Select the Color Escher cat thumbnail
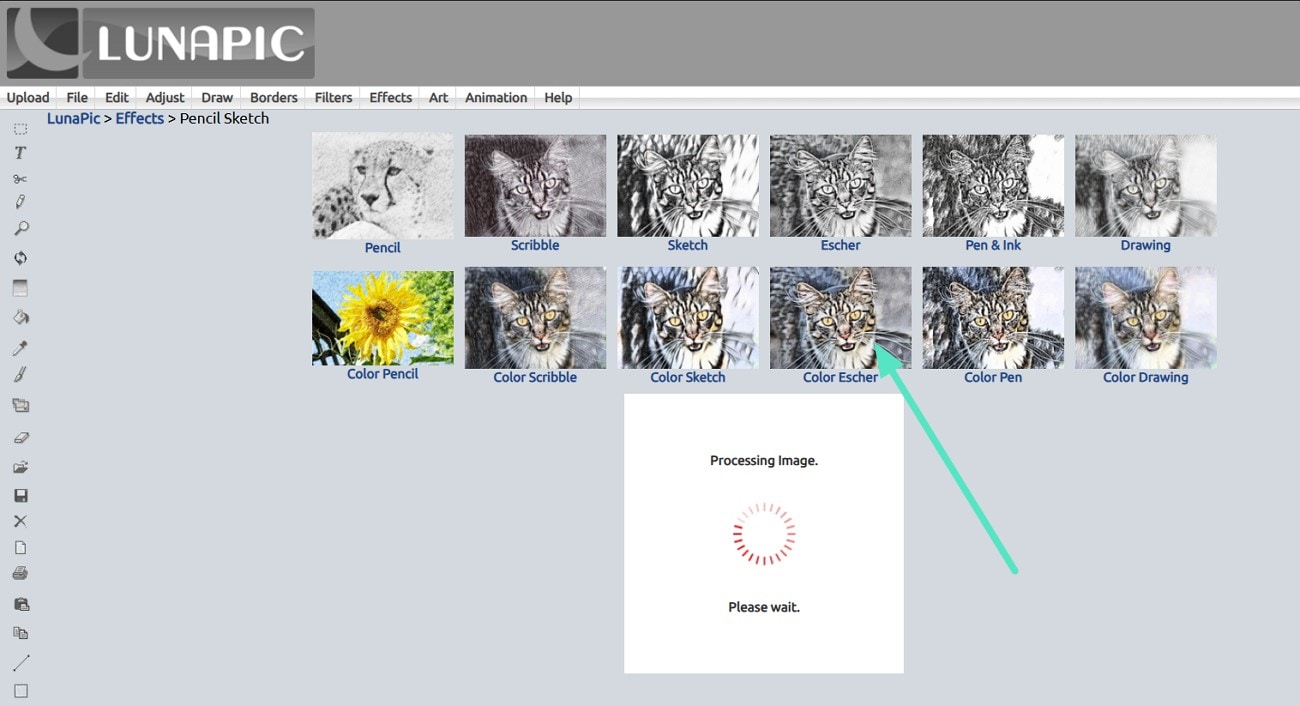This screenshot has height=706, width=1300. pyautogui.click(x=840, y=317)
